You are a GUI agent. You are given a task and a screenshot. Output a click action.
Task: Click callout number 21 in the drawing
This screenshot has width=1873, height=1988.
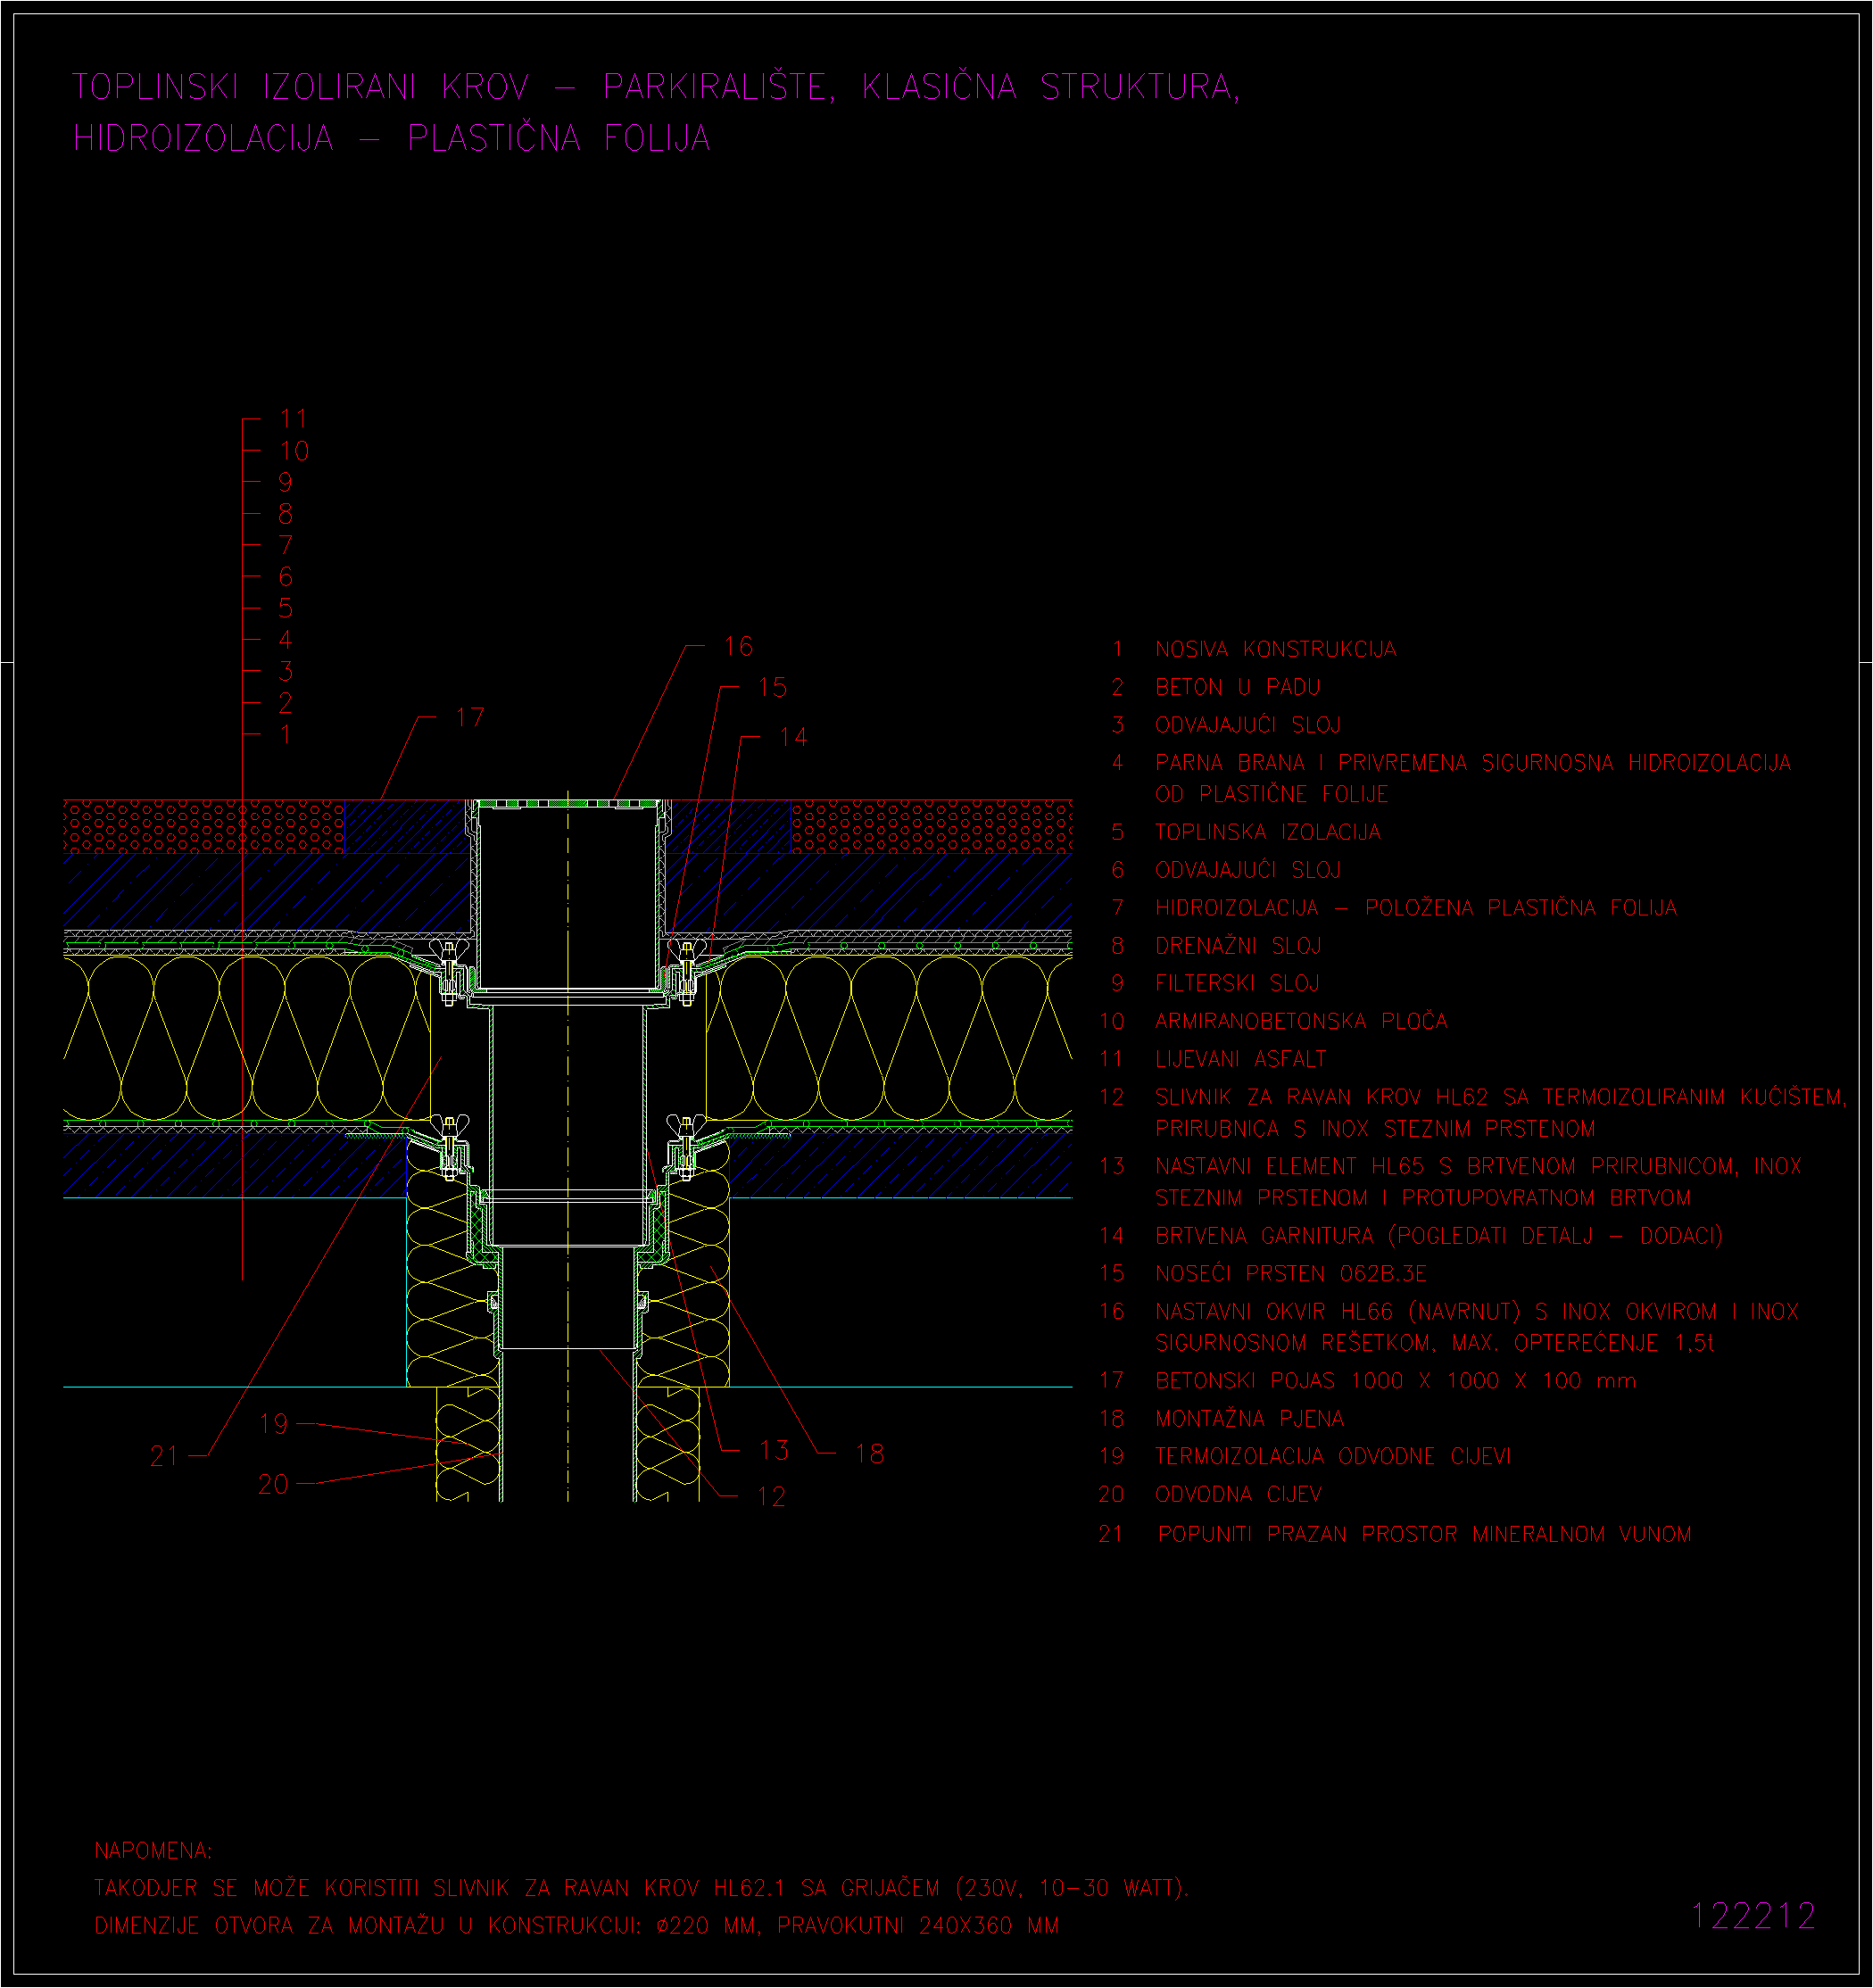pyautogui.click(x=164, y=1456)
